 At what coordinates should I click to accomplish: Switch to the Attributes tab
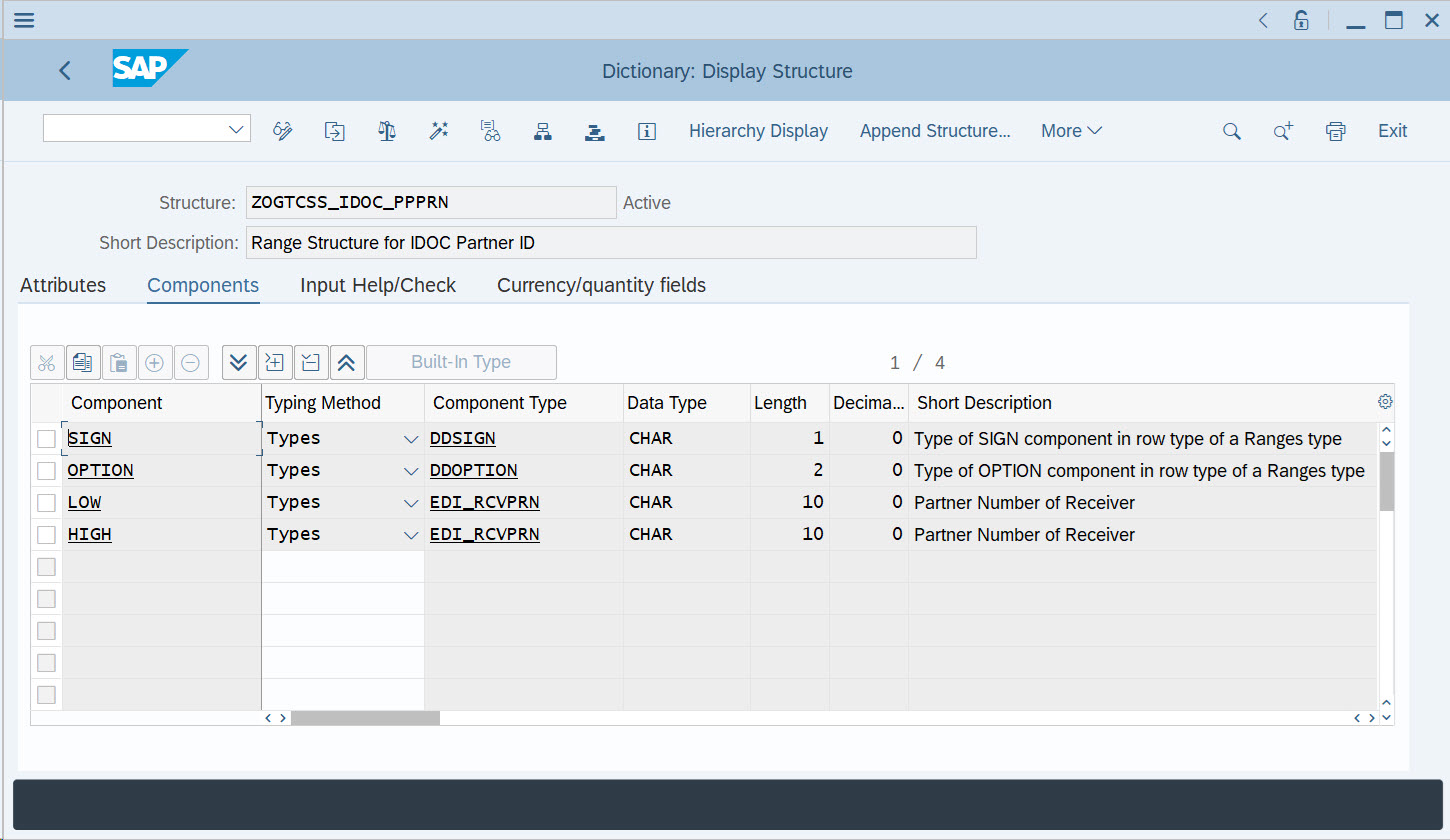(63, 285)
